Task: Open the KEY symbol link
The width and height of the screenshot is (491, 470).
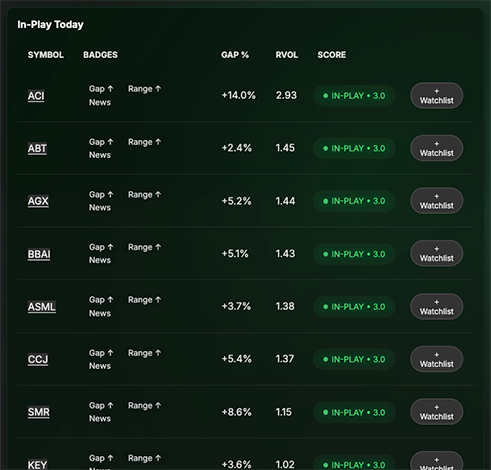Action: tap(37, 465)
